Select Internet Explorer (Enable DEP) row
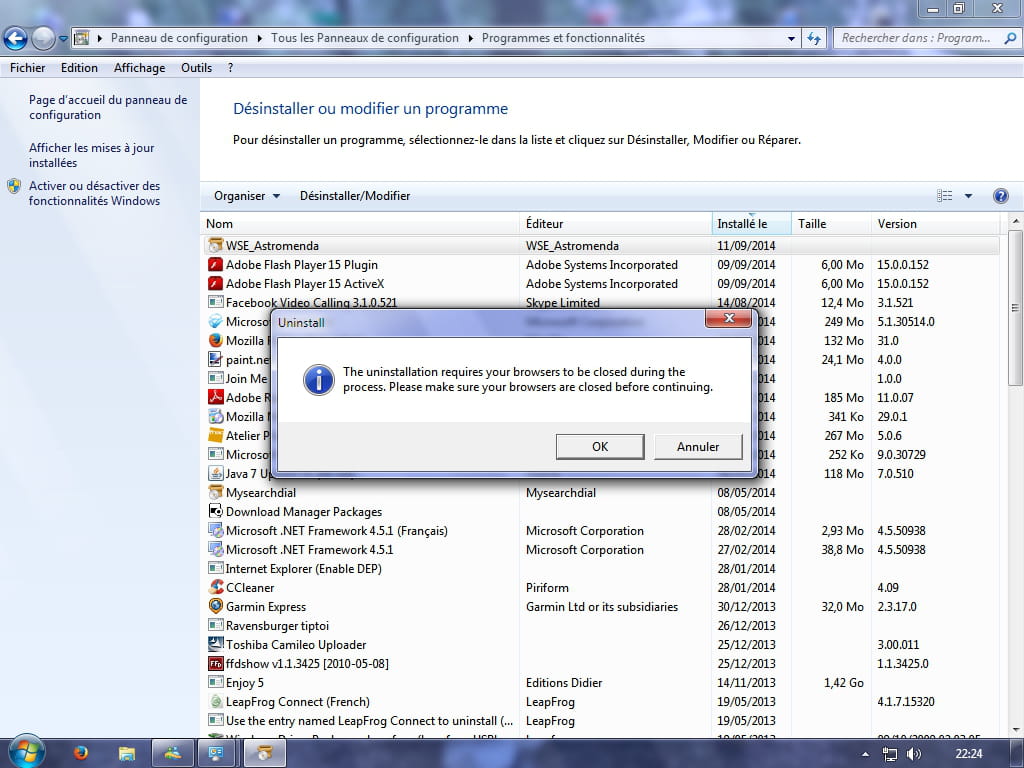 tap(600, 568)
